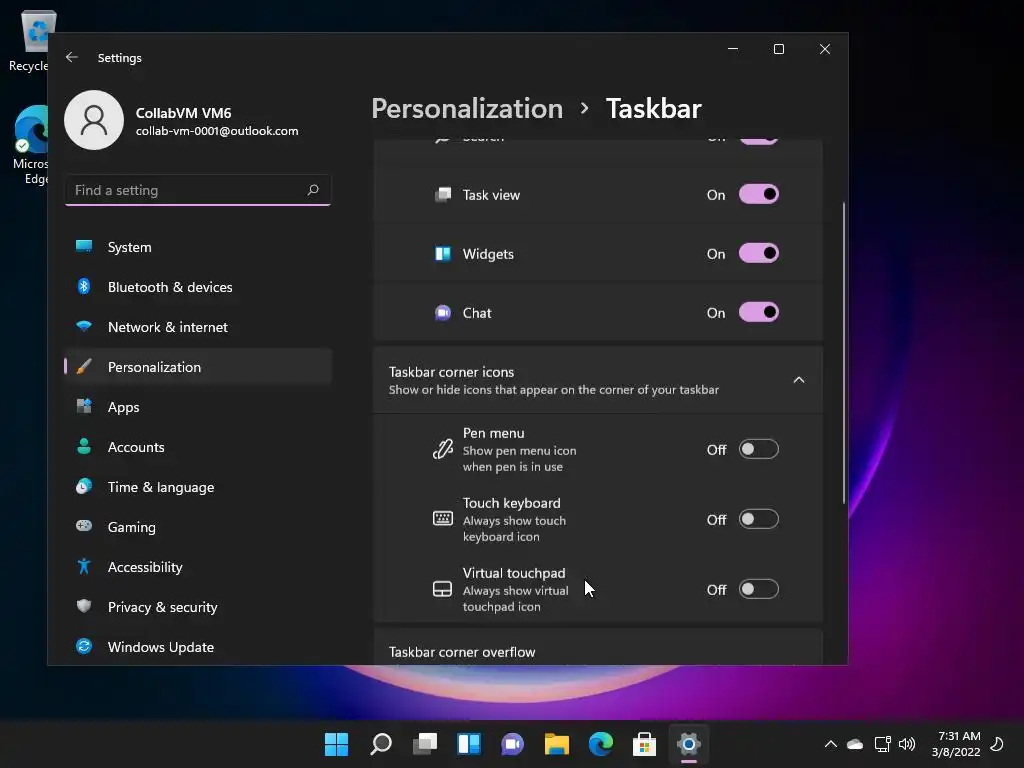Click Personalization in the breadcrumb
Viewport: 1024px width, 768px height.
coord(467,108)
